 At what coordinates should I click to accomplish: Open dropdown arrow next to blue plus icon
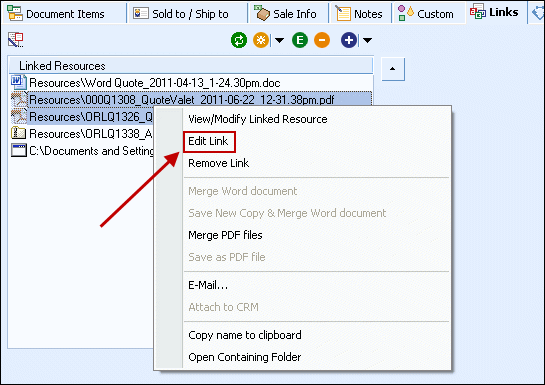[367, 40]
